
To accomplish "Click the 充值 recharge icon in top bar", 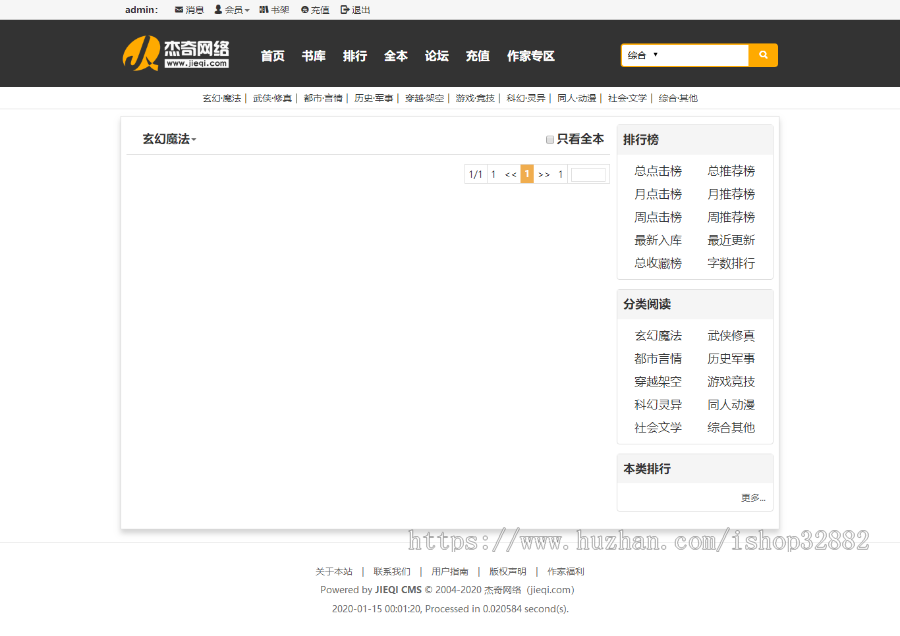I will 305,9.
